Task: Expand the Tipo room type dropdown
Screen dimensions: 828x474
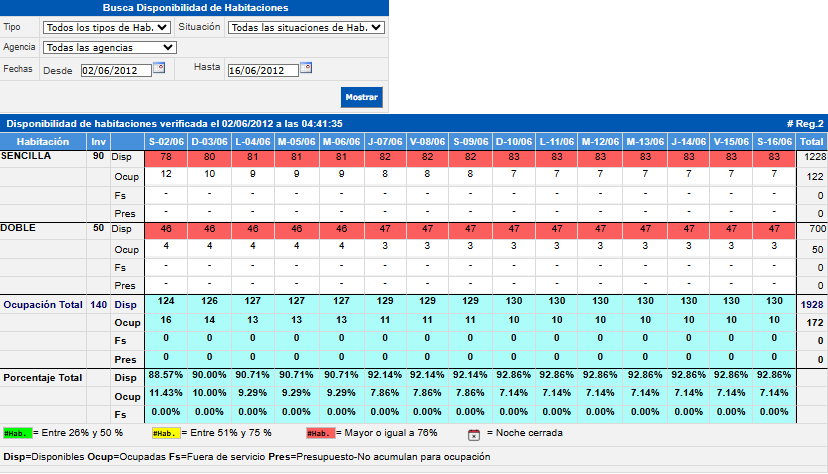Action: [x=107, y=28]
